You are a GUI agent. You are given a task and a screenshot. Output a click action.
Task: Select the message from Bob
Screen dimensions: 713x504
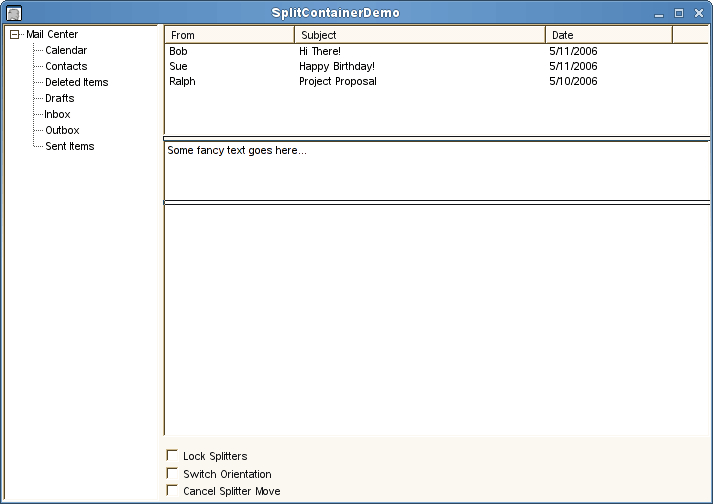[178, 51]
